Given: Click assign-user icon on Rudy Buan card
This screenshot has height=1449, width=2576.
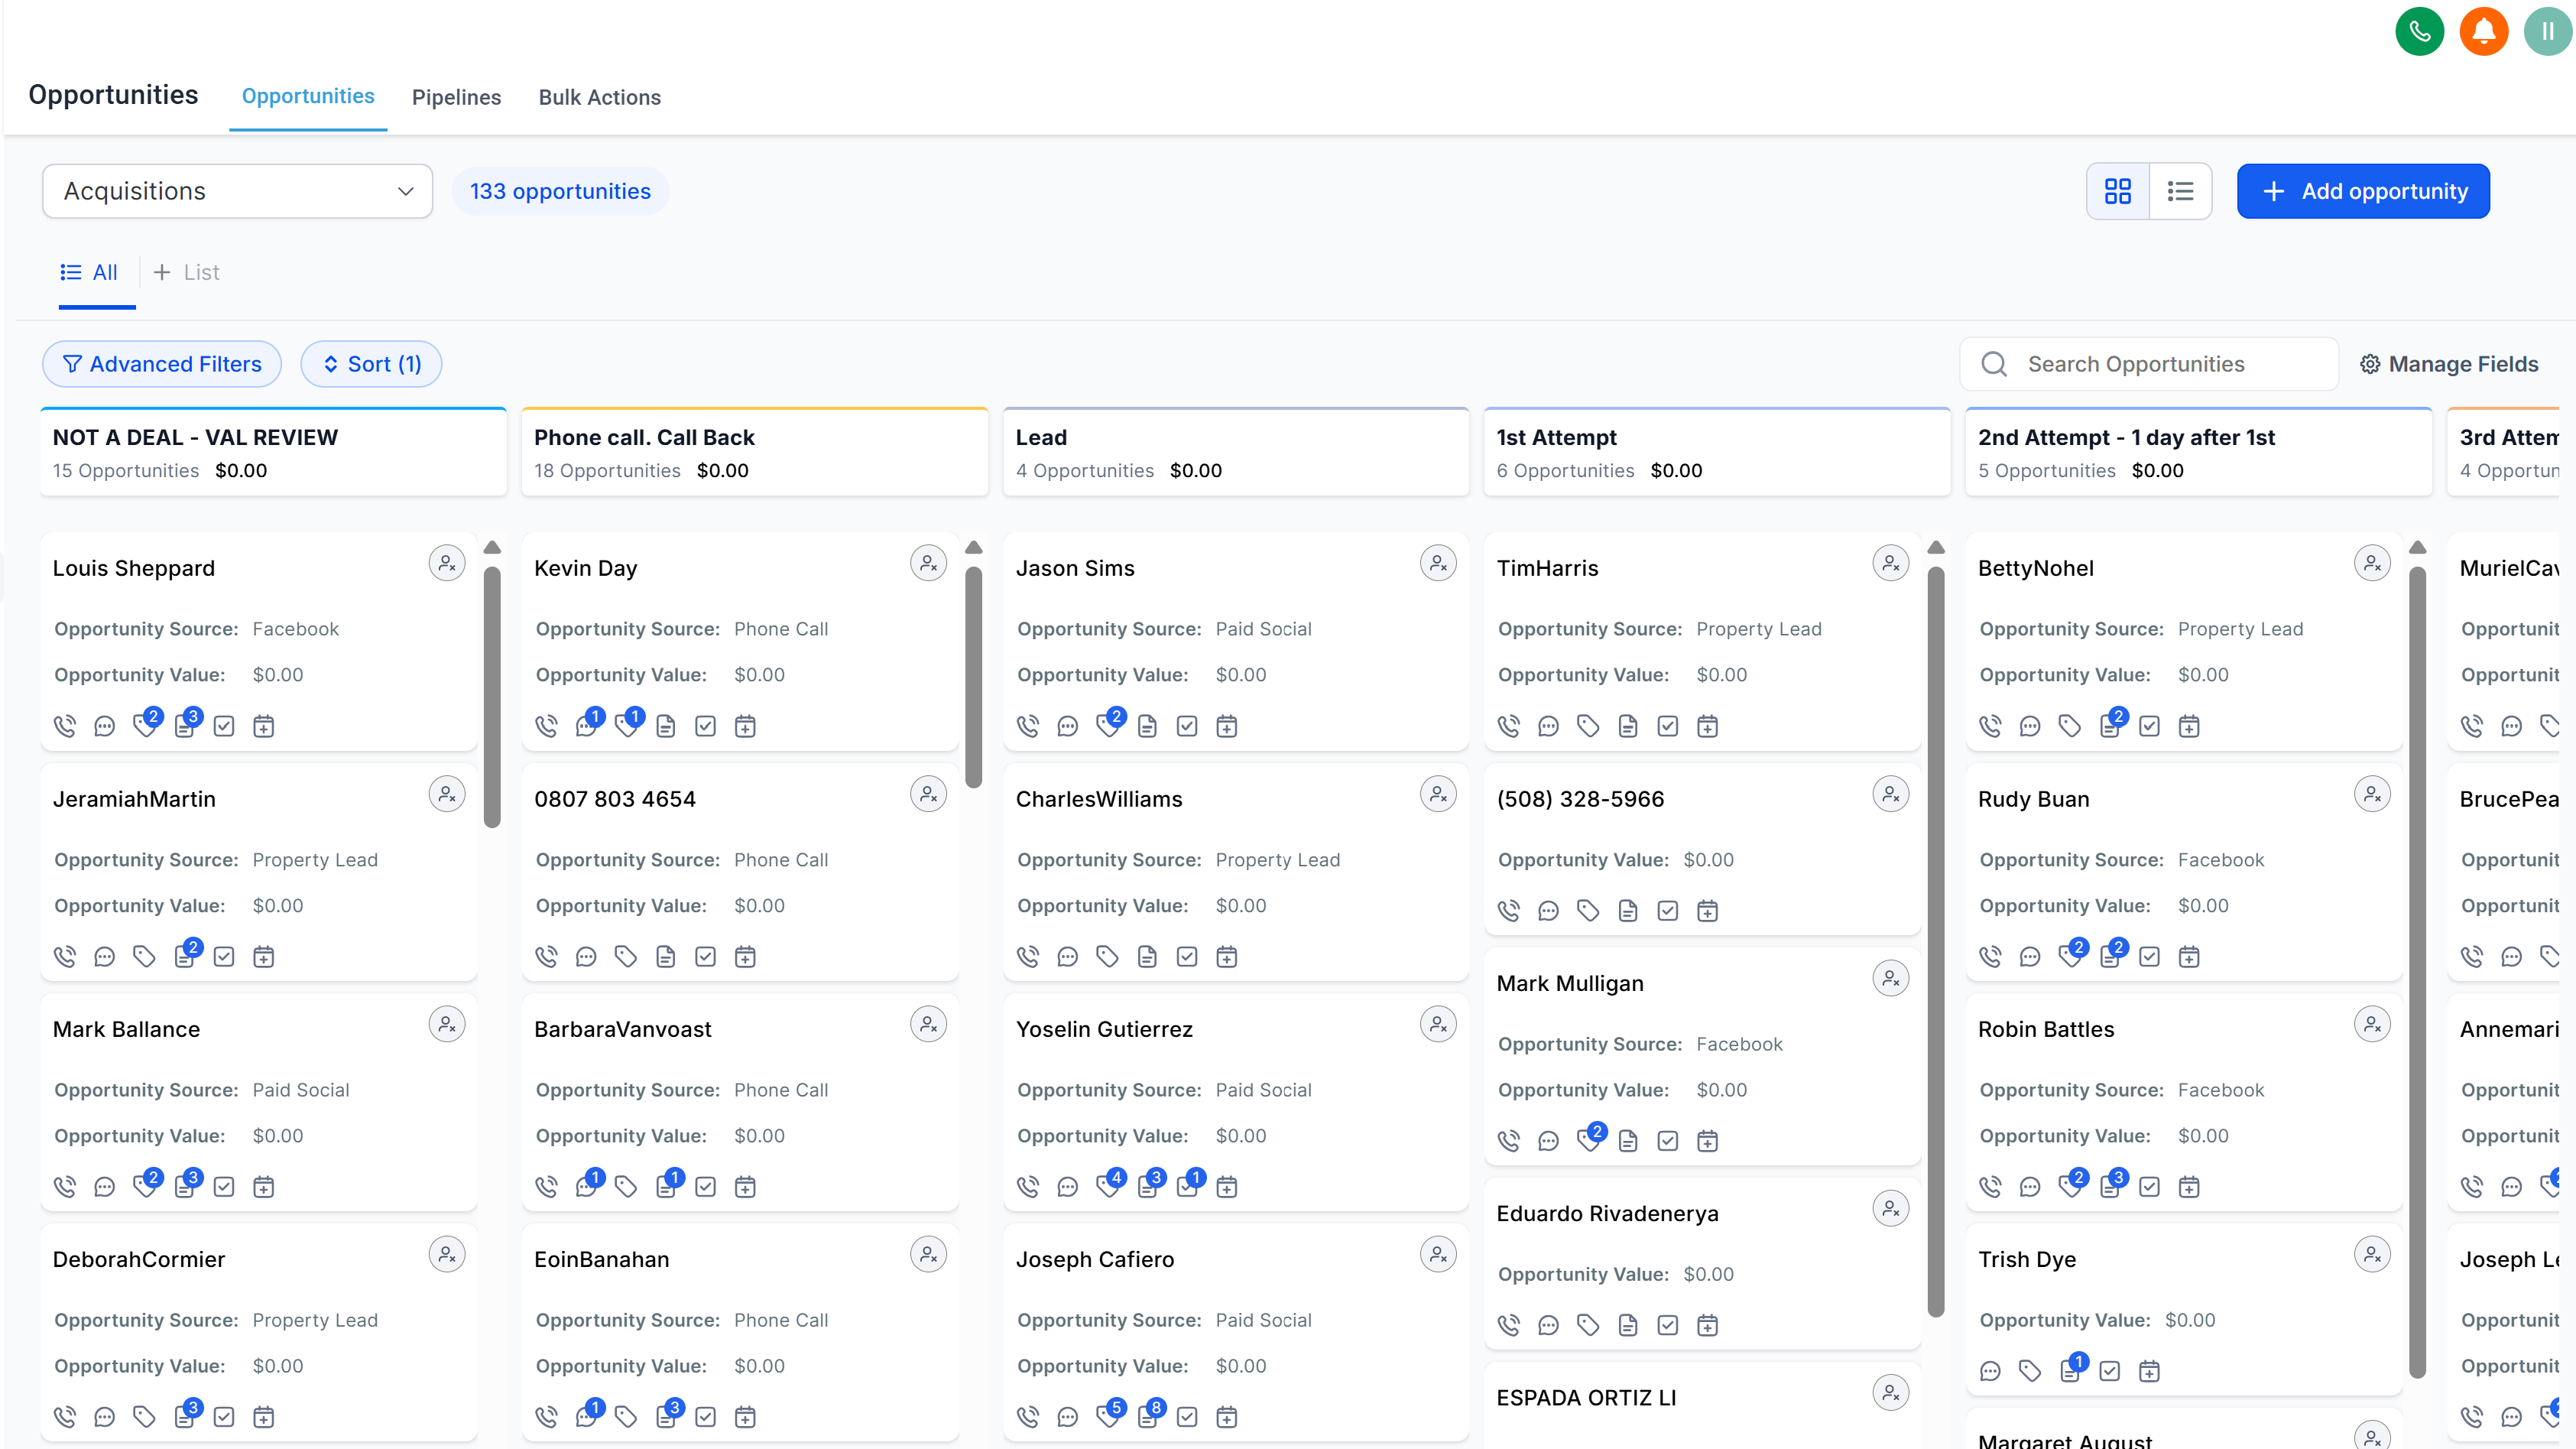Looking at the screenshot, I should point(2371,794).
